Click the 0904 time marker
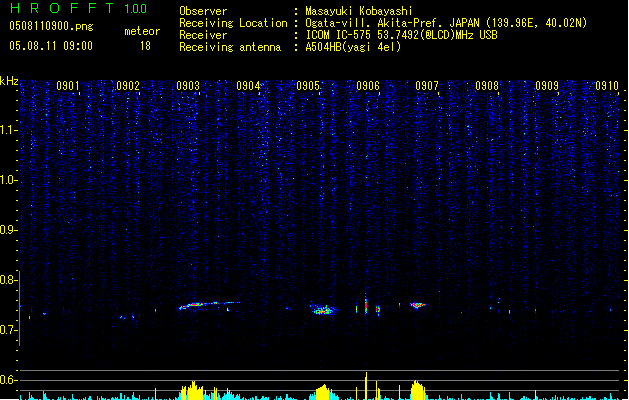 (248, 86)
